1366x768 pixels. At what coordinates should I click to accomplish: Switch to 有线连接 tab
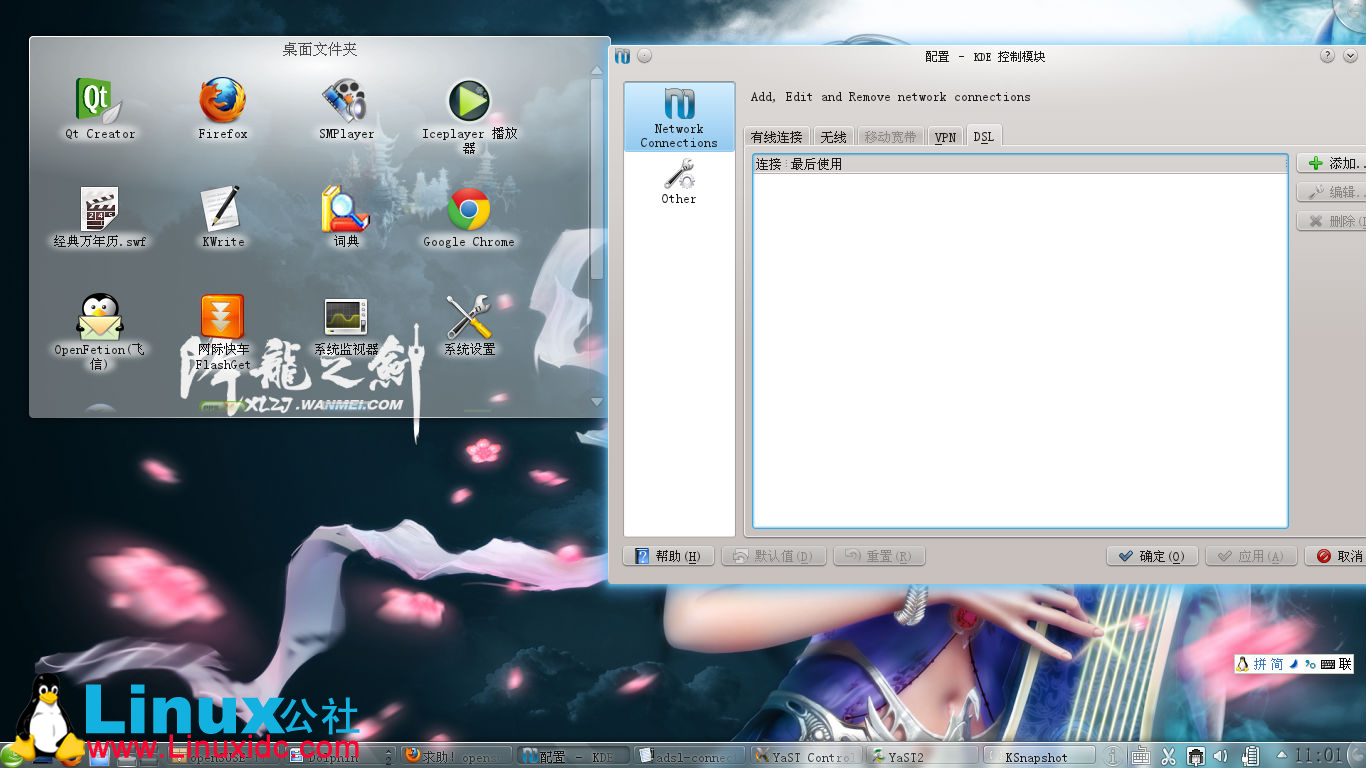click(777, 137)
